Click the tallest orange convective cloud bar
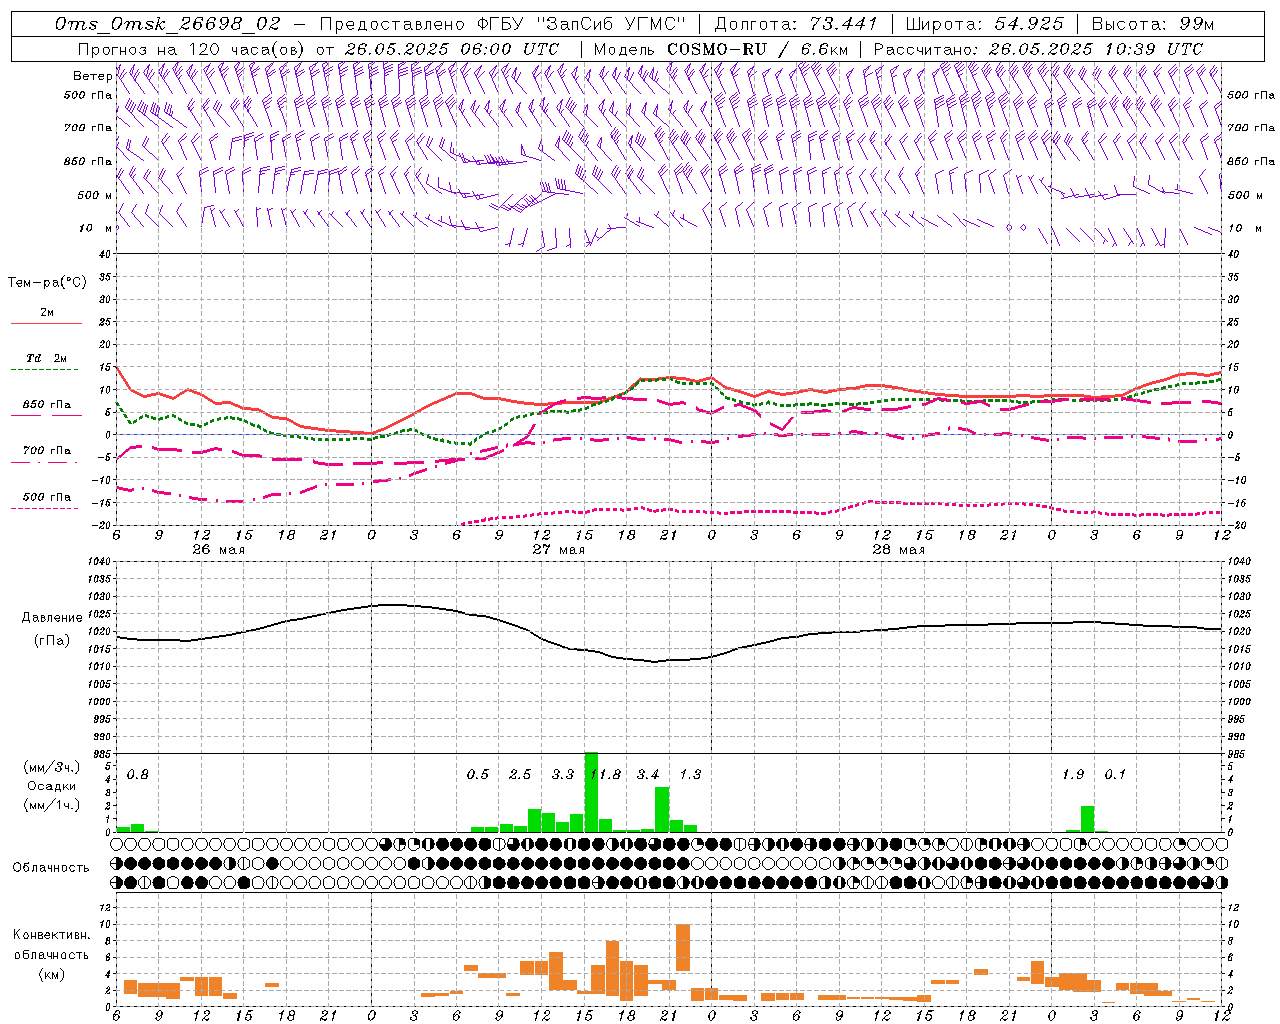This screenshot has height=1024, width=1280. [x=683, y=947]
